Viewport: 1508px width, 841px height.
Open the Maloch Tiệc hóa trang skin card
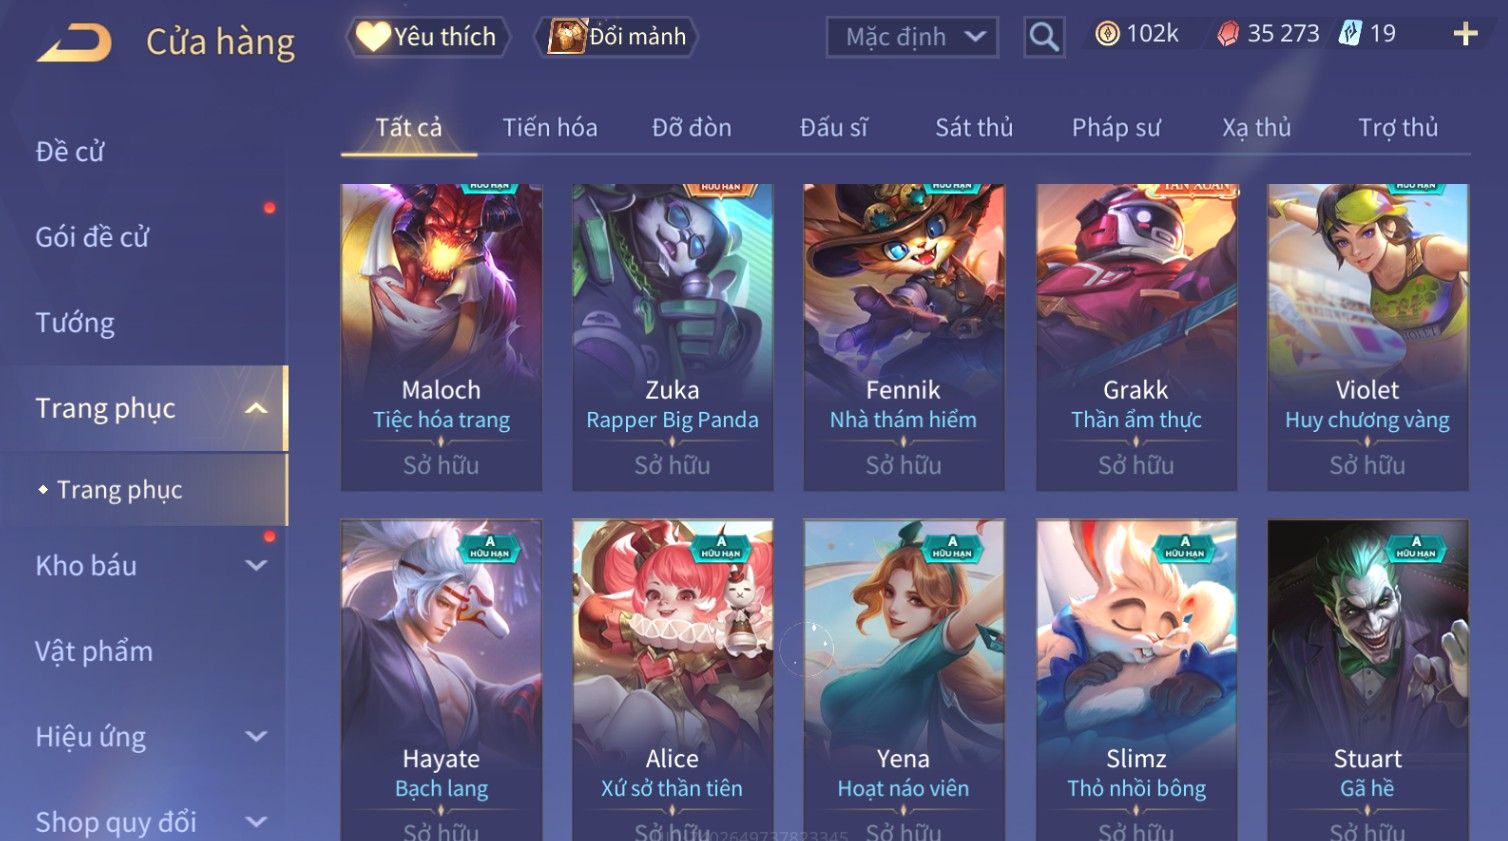[441, 337]
